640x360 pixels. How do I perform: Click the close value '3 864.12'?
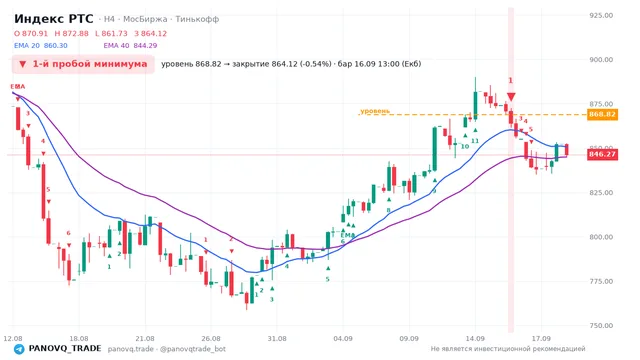pos(150,33)
